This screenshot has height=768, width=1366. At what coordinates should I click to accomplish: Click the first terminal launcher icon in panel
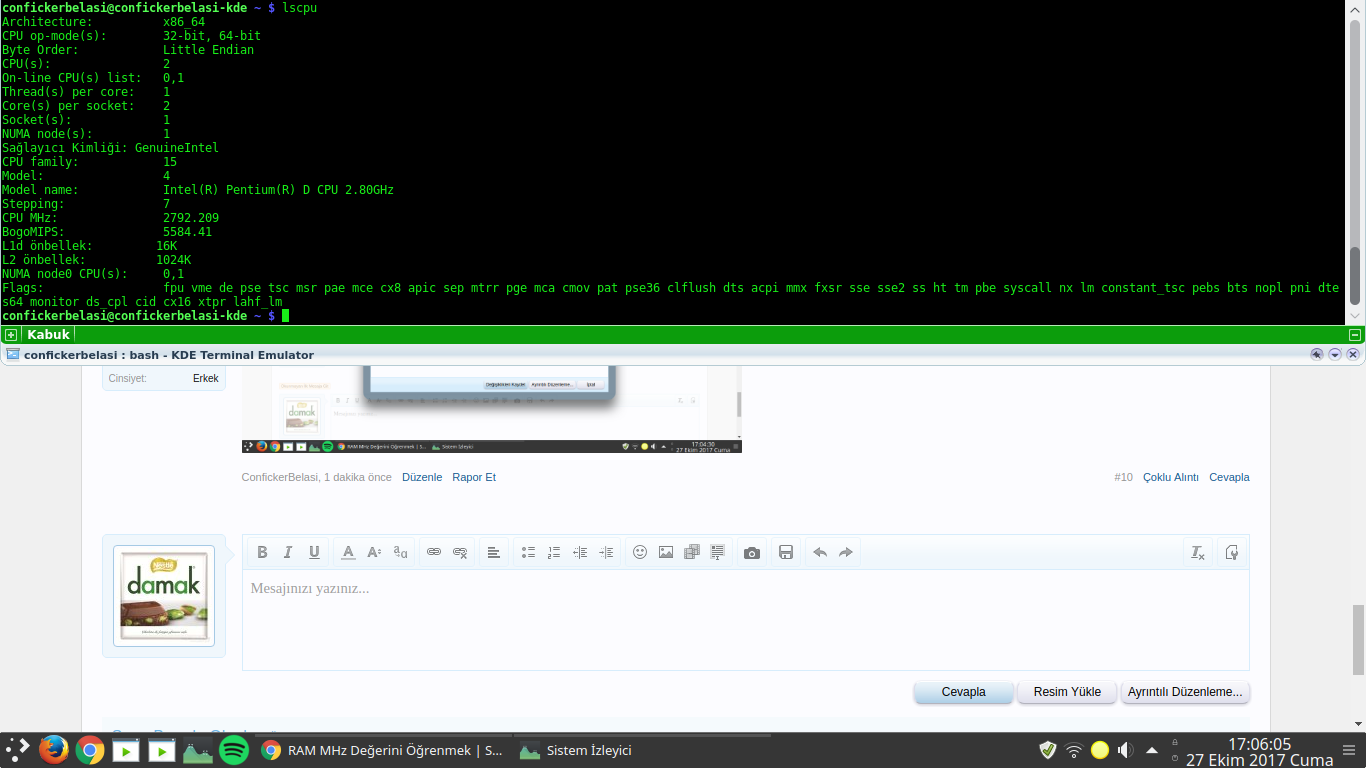[x=126, y=750]
